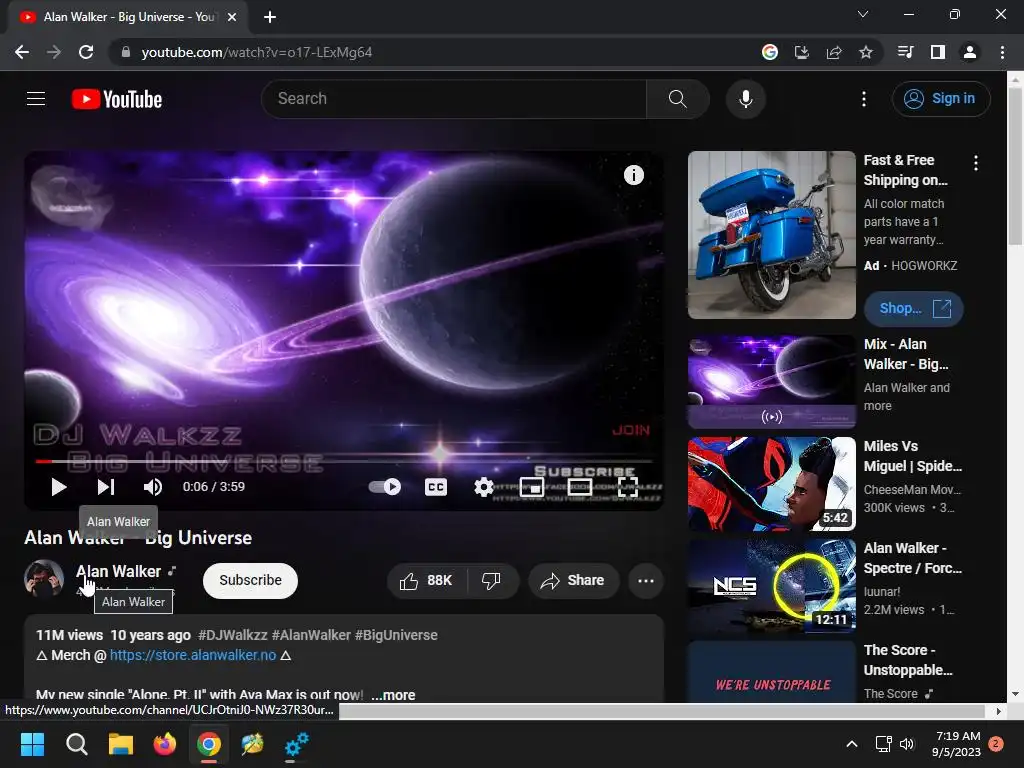This screenshot has width=1024, height=768.
Task: Open the tab search chevron
Action: pos(863,14)
